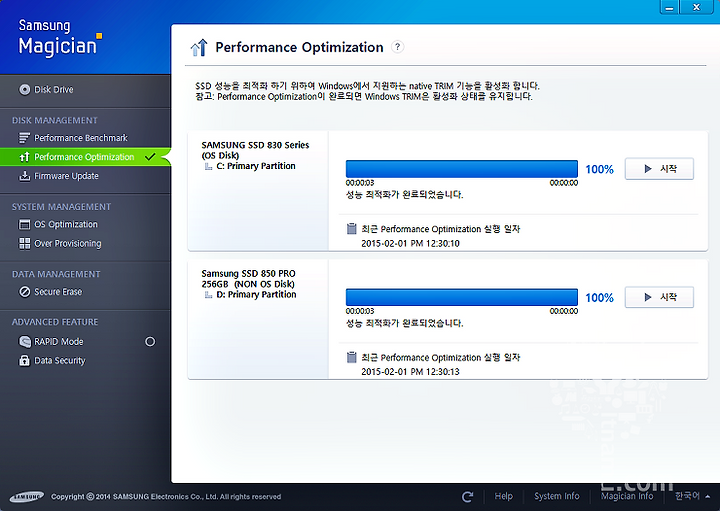Start optimization for SSD 850 PRO
The image size is (720, 511).
click(659, 297)
